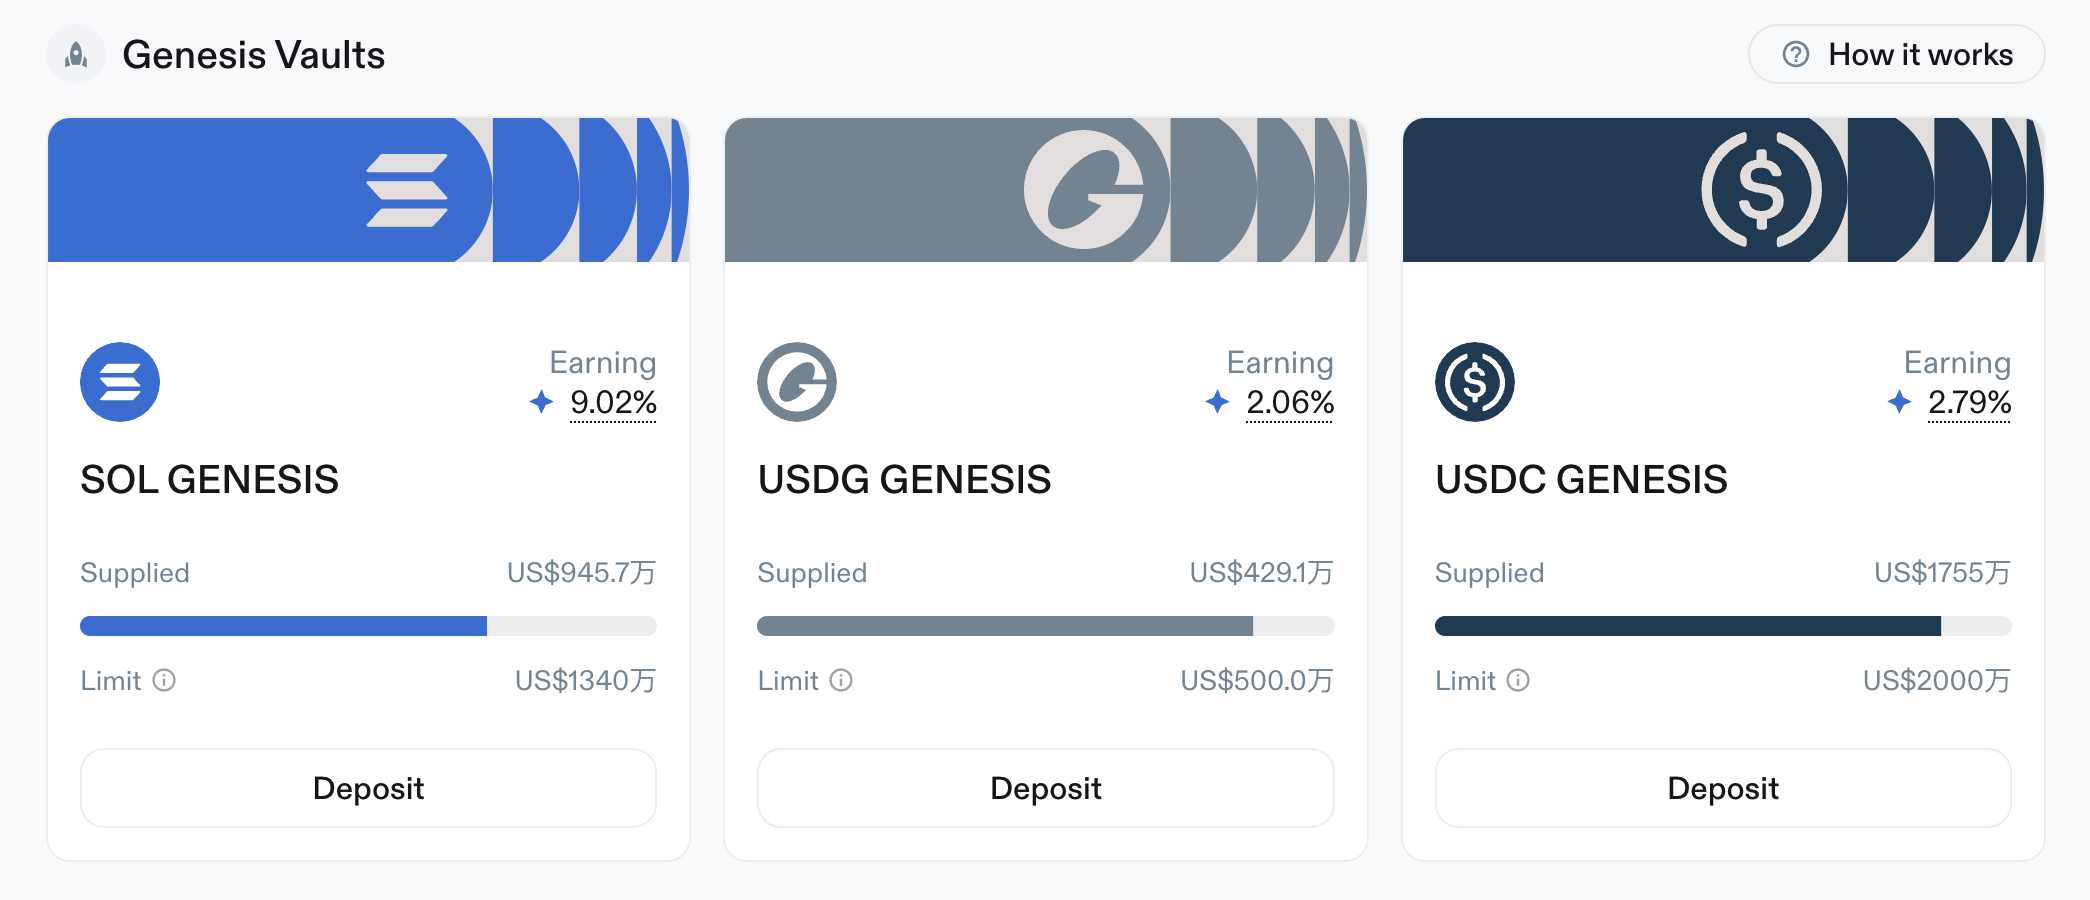
Task: Deposit into the SOL GENESIS vault
Action: click(368, 788)
